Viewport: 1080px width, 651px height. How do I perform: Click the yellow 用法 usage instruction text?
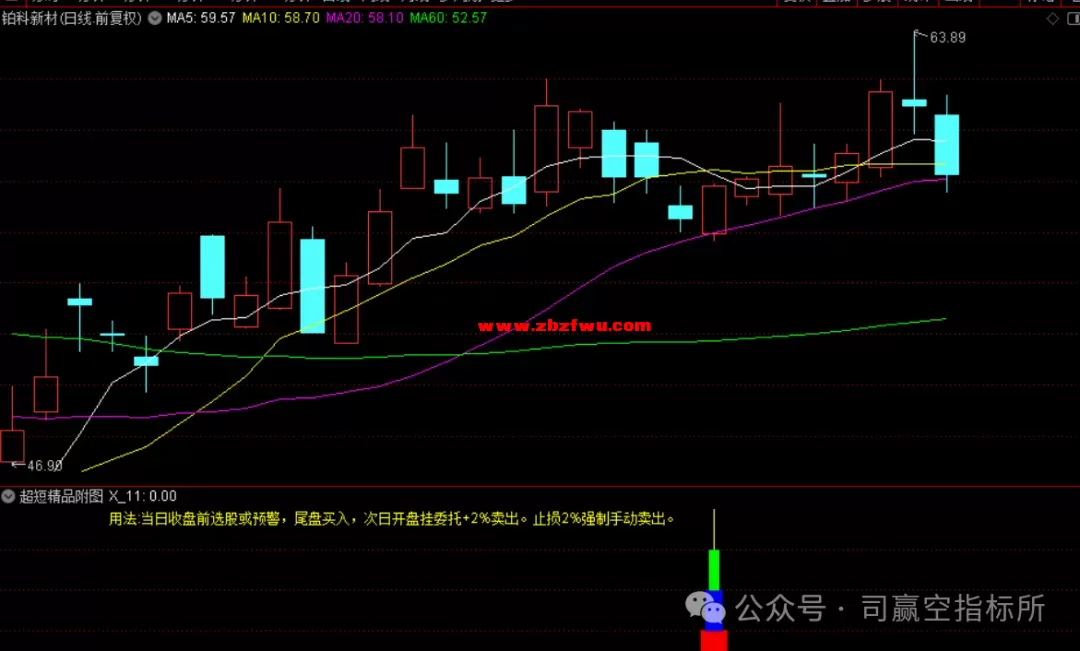click(x=392, y=519)
